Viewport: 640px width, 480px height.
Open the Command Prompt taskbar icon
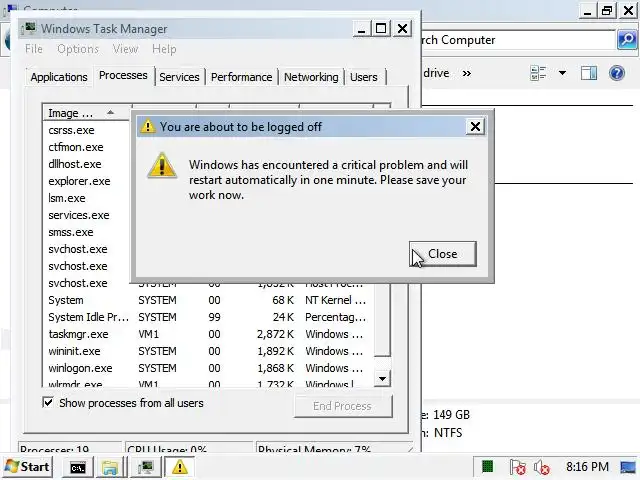tap(78, 467)
